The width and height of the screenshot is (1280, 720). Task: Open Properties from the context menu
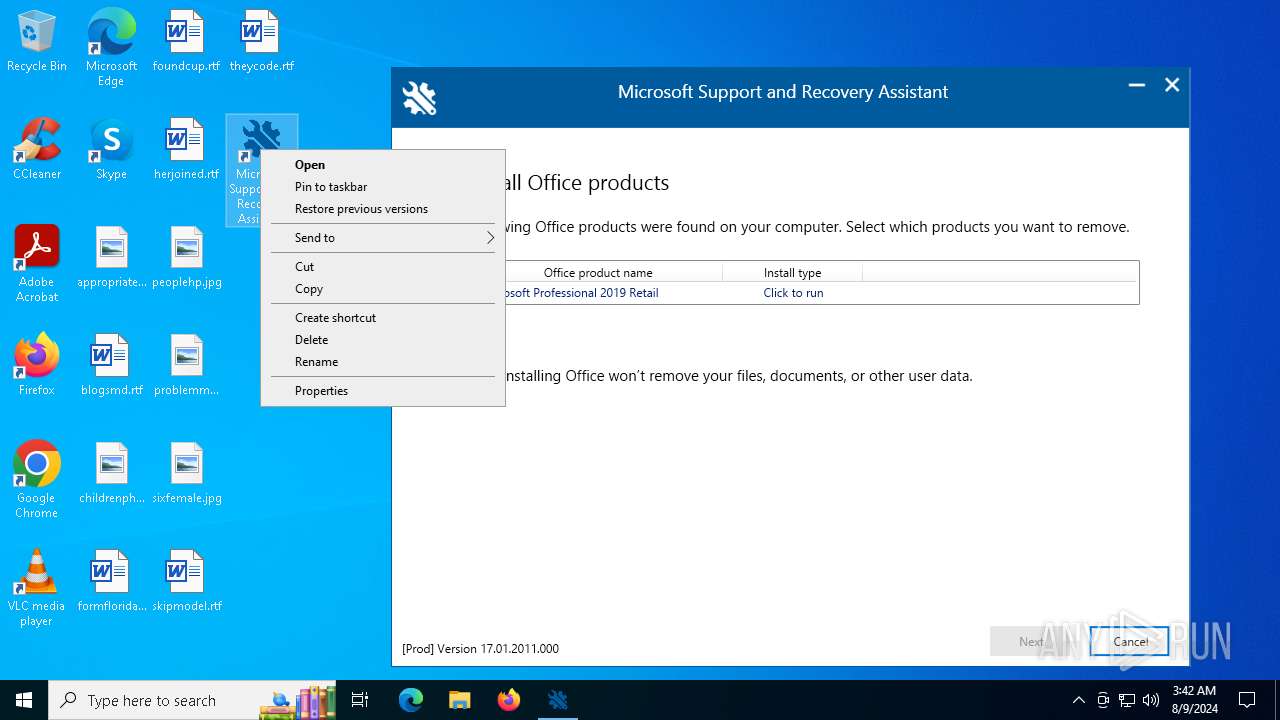pos(383,391)
